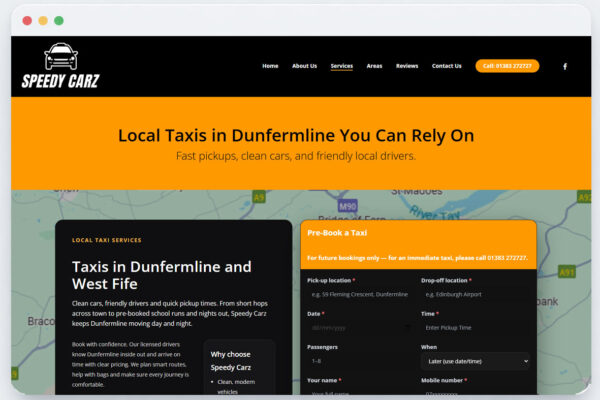Viewport: 600px width, 400px height.
Task: Click the red window close dot
Action: click(27, 20)
